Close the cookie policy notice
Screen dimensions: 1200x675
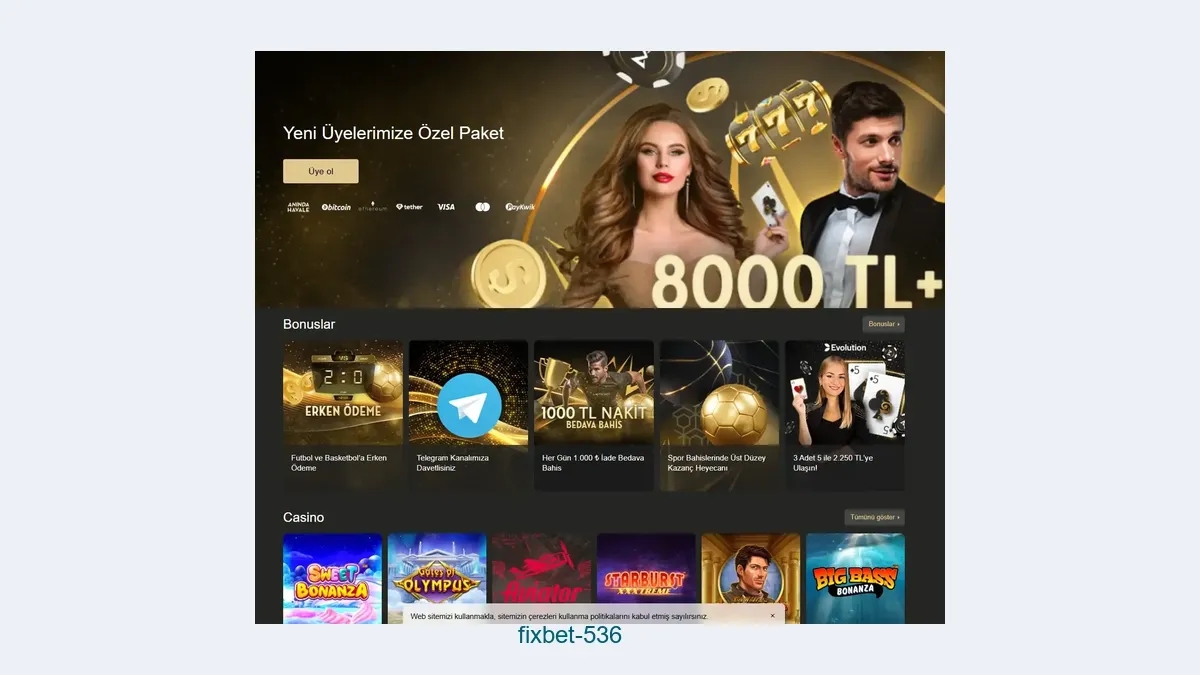tap(772, 616)
